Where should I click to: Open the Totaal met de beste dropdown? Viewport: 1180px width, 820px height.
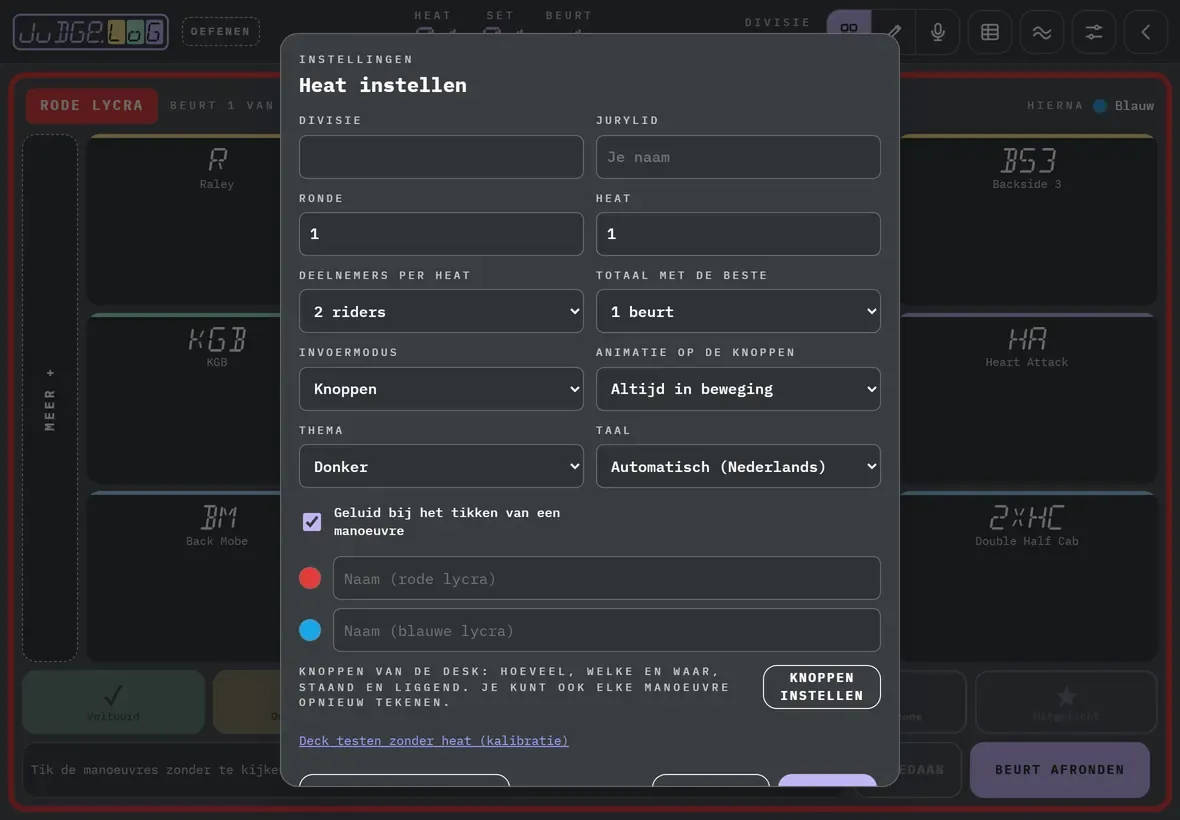[x=738, y=311]
